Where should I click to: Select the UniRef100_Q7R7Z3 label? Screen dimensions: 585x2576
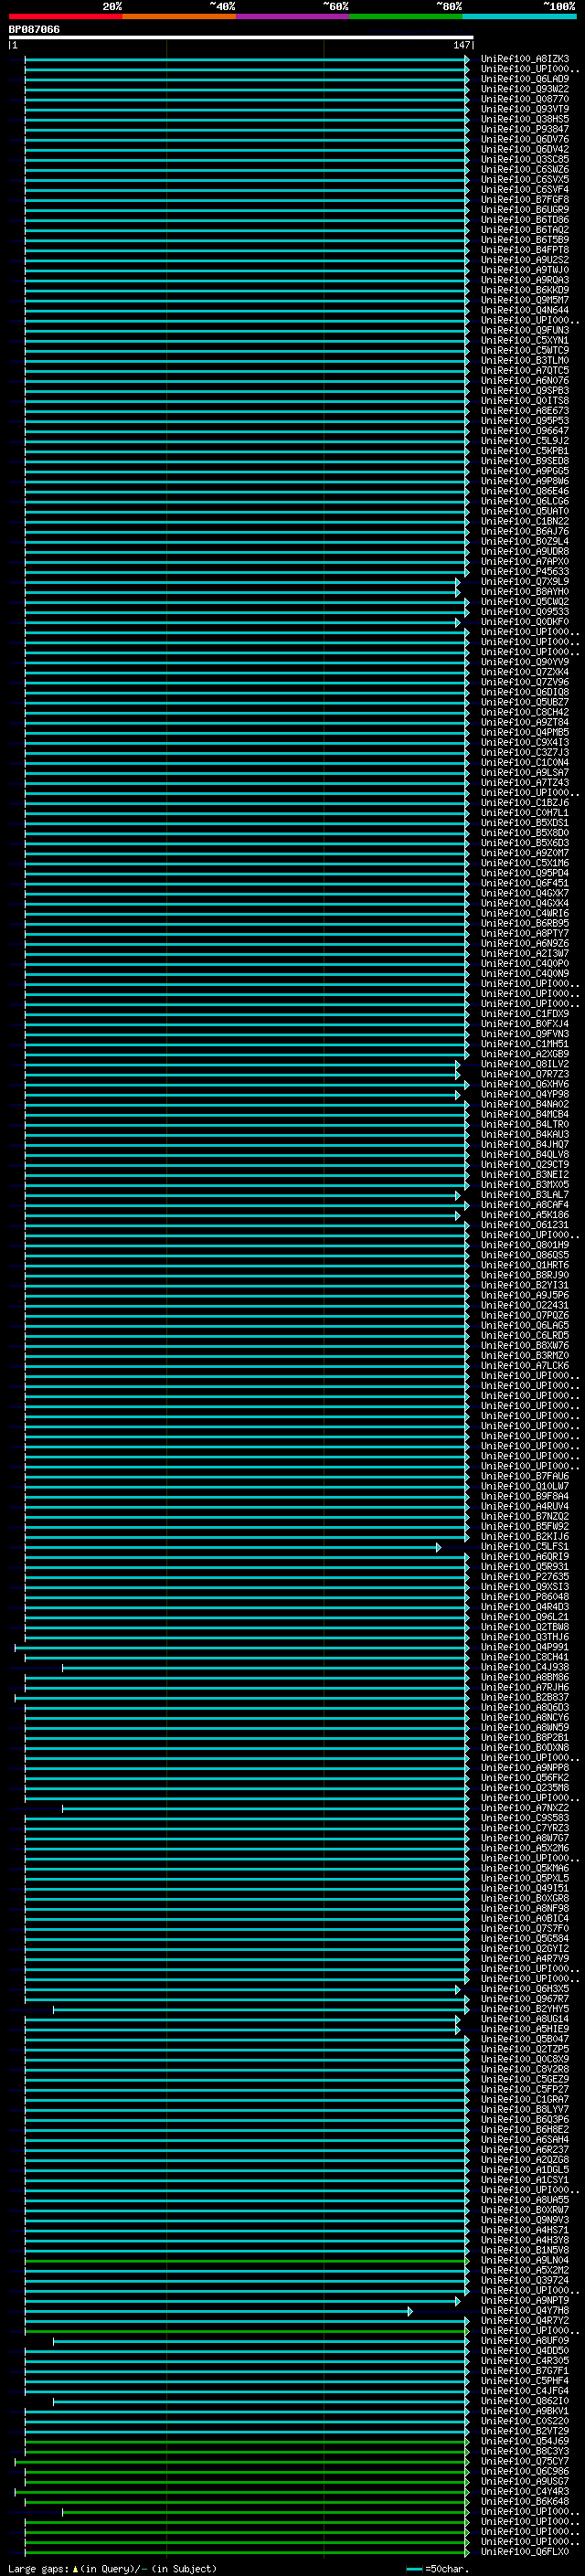pyautogui.click(x=525, y=1074)
